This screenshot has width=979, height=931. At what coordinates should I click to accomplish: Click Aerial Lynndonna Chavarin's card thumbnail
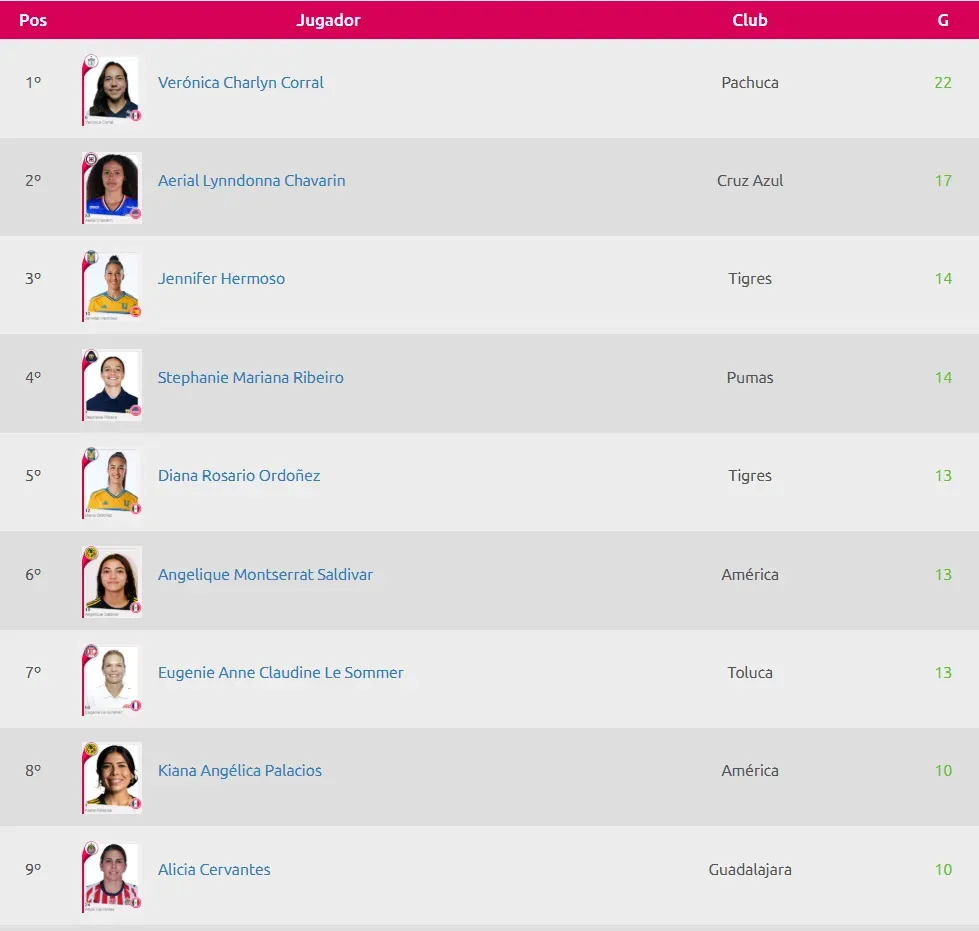112,187
